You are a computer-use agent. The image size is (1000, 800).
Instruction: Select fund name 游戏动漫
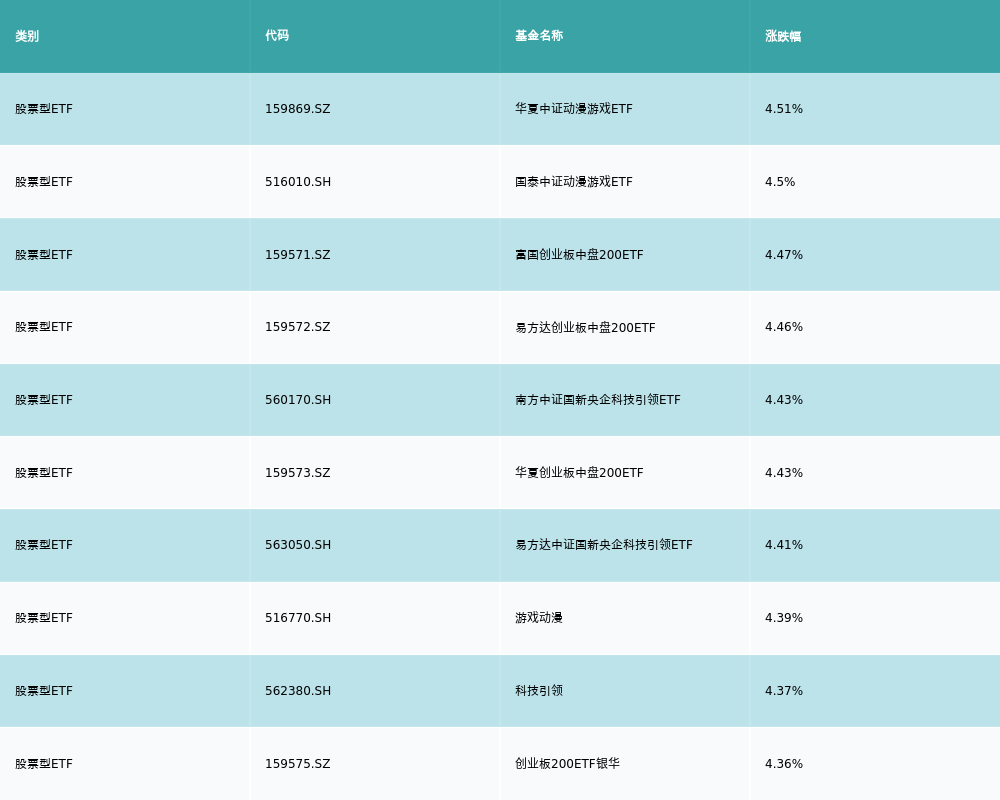tap(539, 618)
